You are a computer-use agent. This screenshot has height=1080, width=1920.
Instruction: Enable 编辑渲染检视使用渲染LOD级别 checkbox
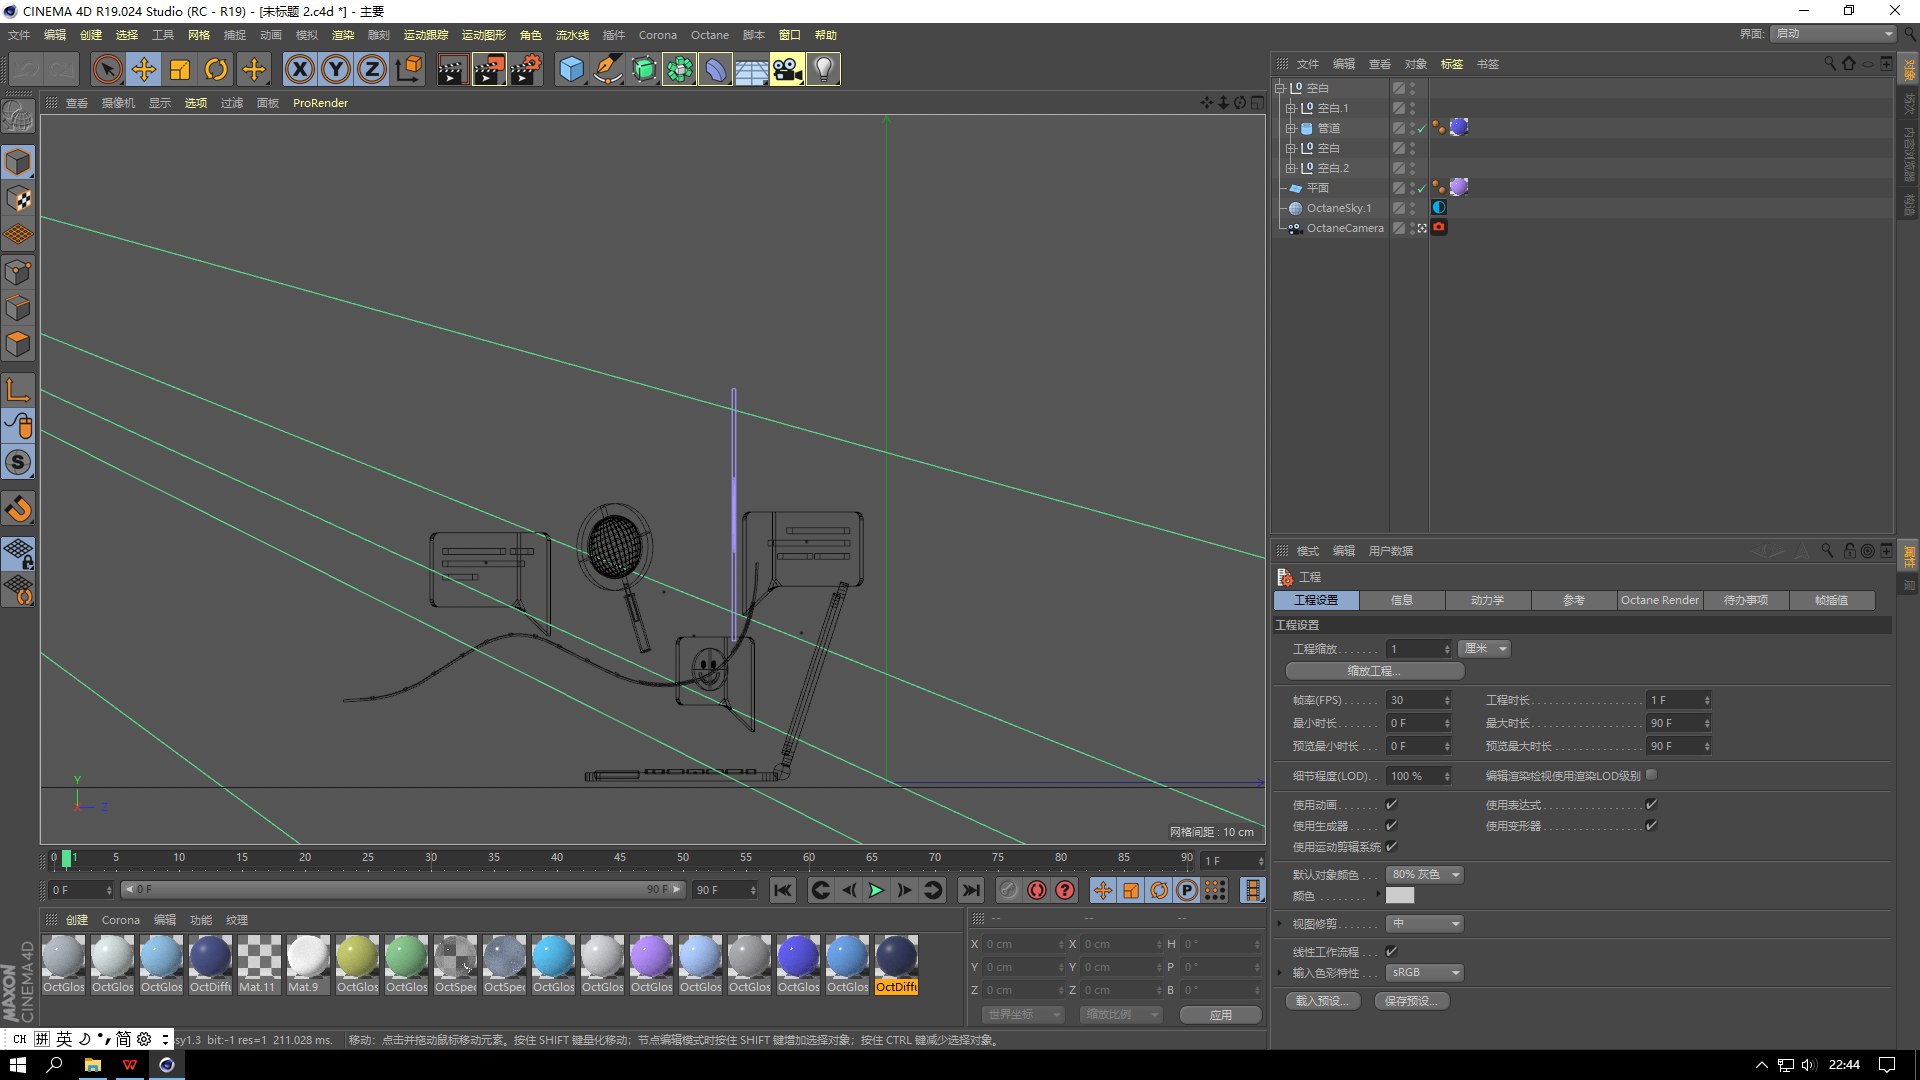point(1651,775)
